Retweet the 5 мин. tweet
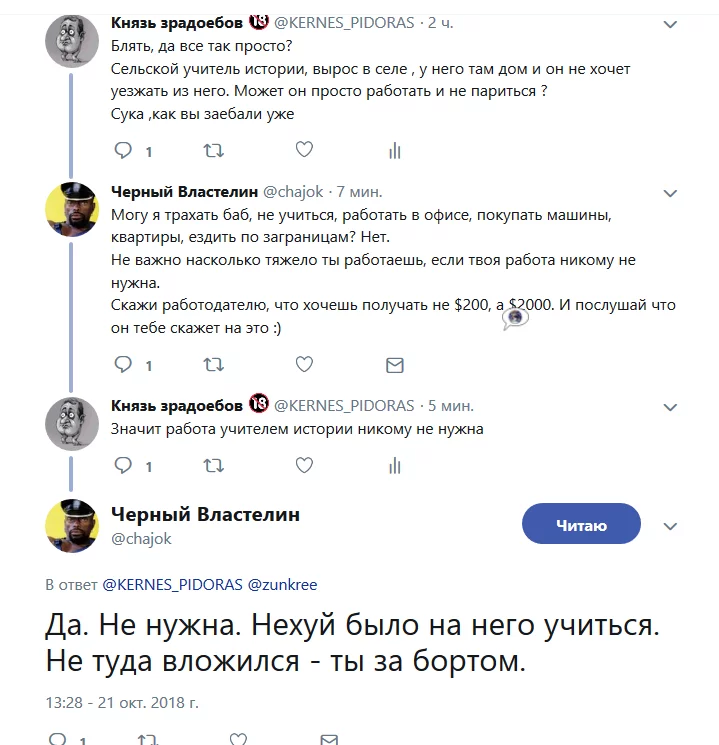The image size is (719, 745). [213, 465]
